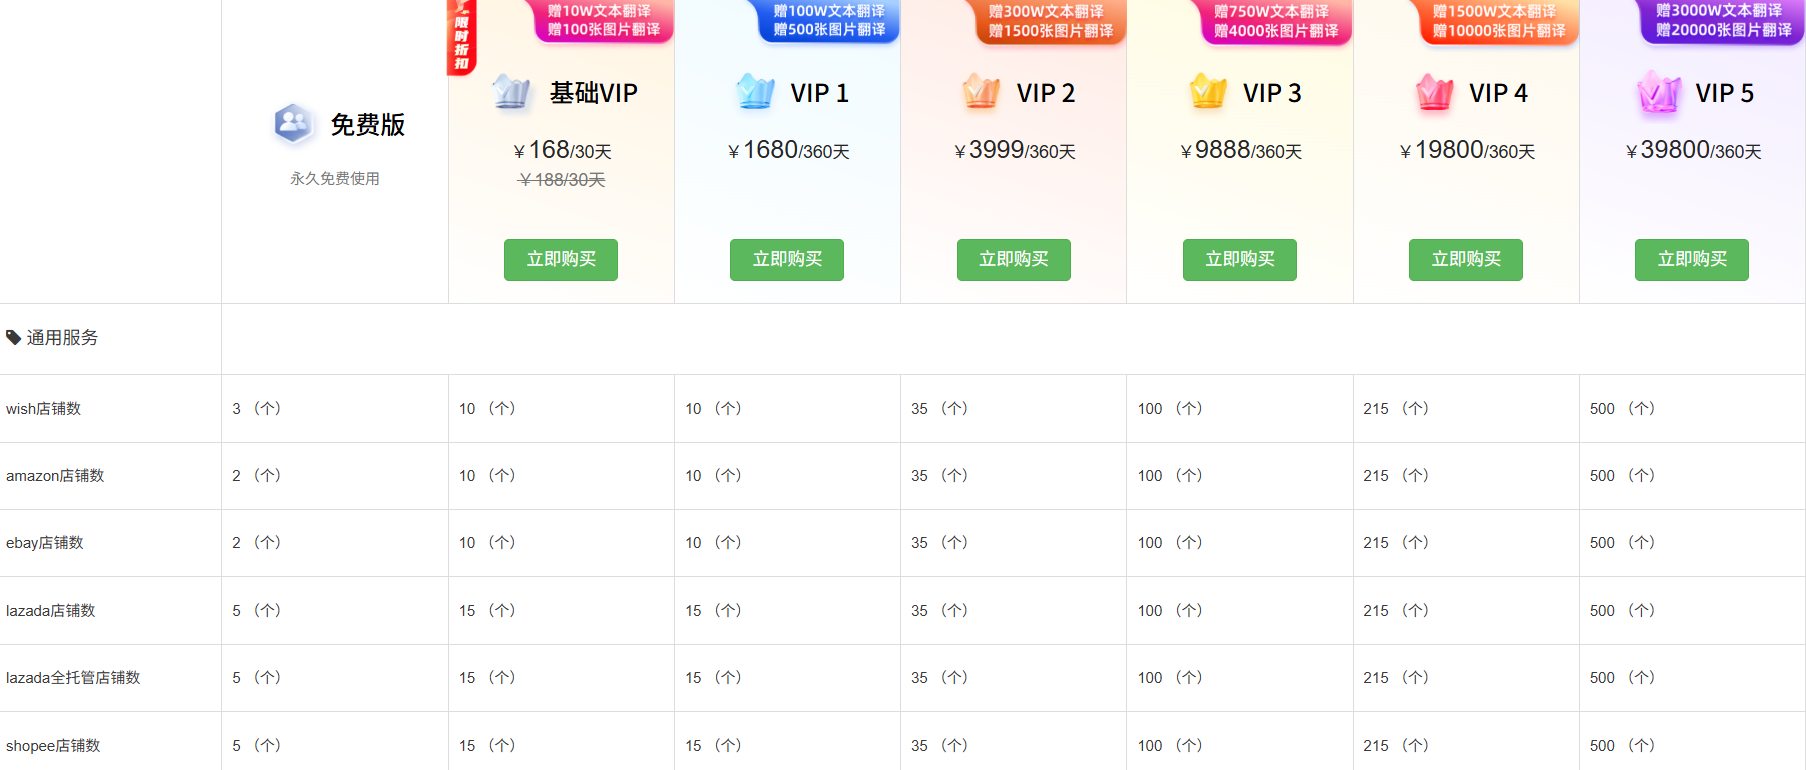Choose 立即购买 for the VIP 3 plan
The image size is (1806, 770).
[1240, 260]
